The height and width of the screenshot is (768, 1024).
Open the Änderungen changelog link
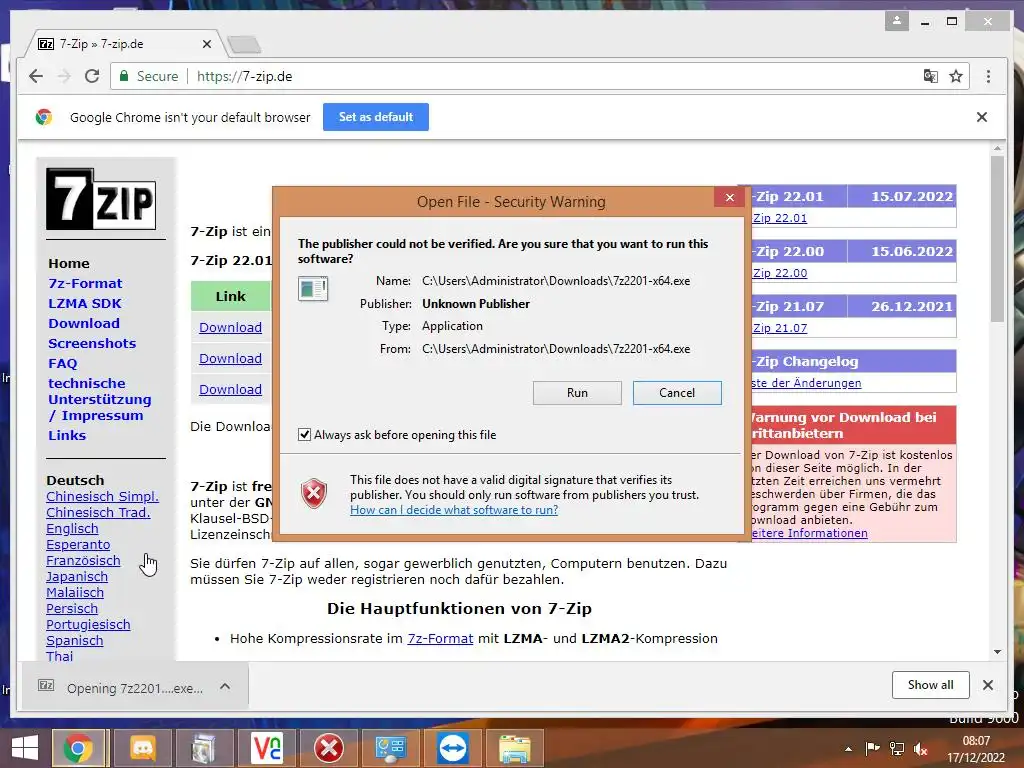coord(806,383)
